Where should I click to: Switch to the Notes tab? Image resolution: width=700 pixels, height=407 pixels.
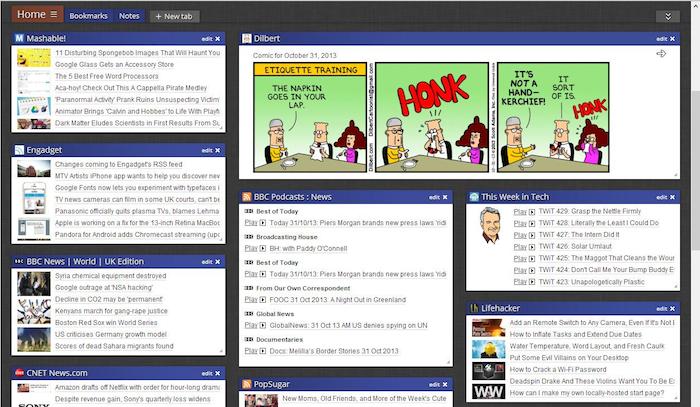pyautogui.click(x=129, y=16)
